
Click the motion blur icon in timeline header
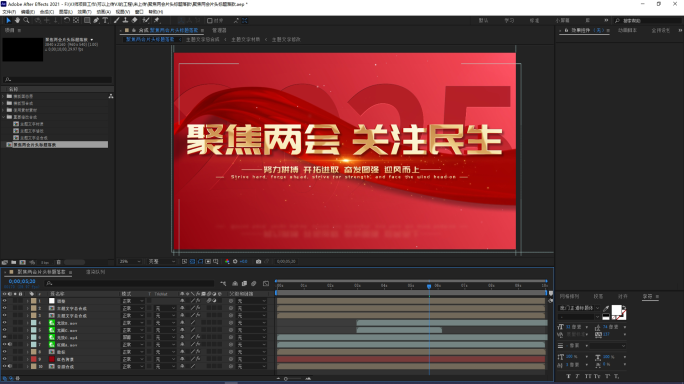[x=253, y=284]
